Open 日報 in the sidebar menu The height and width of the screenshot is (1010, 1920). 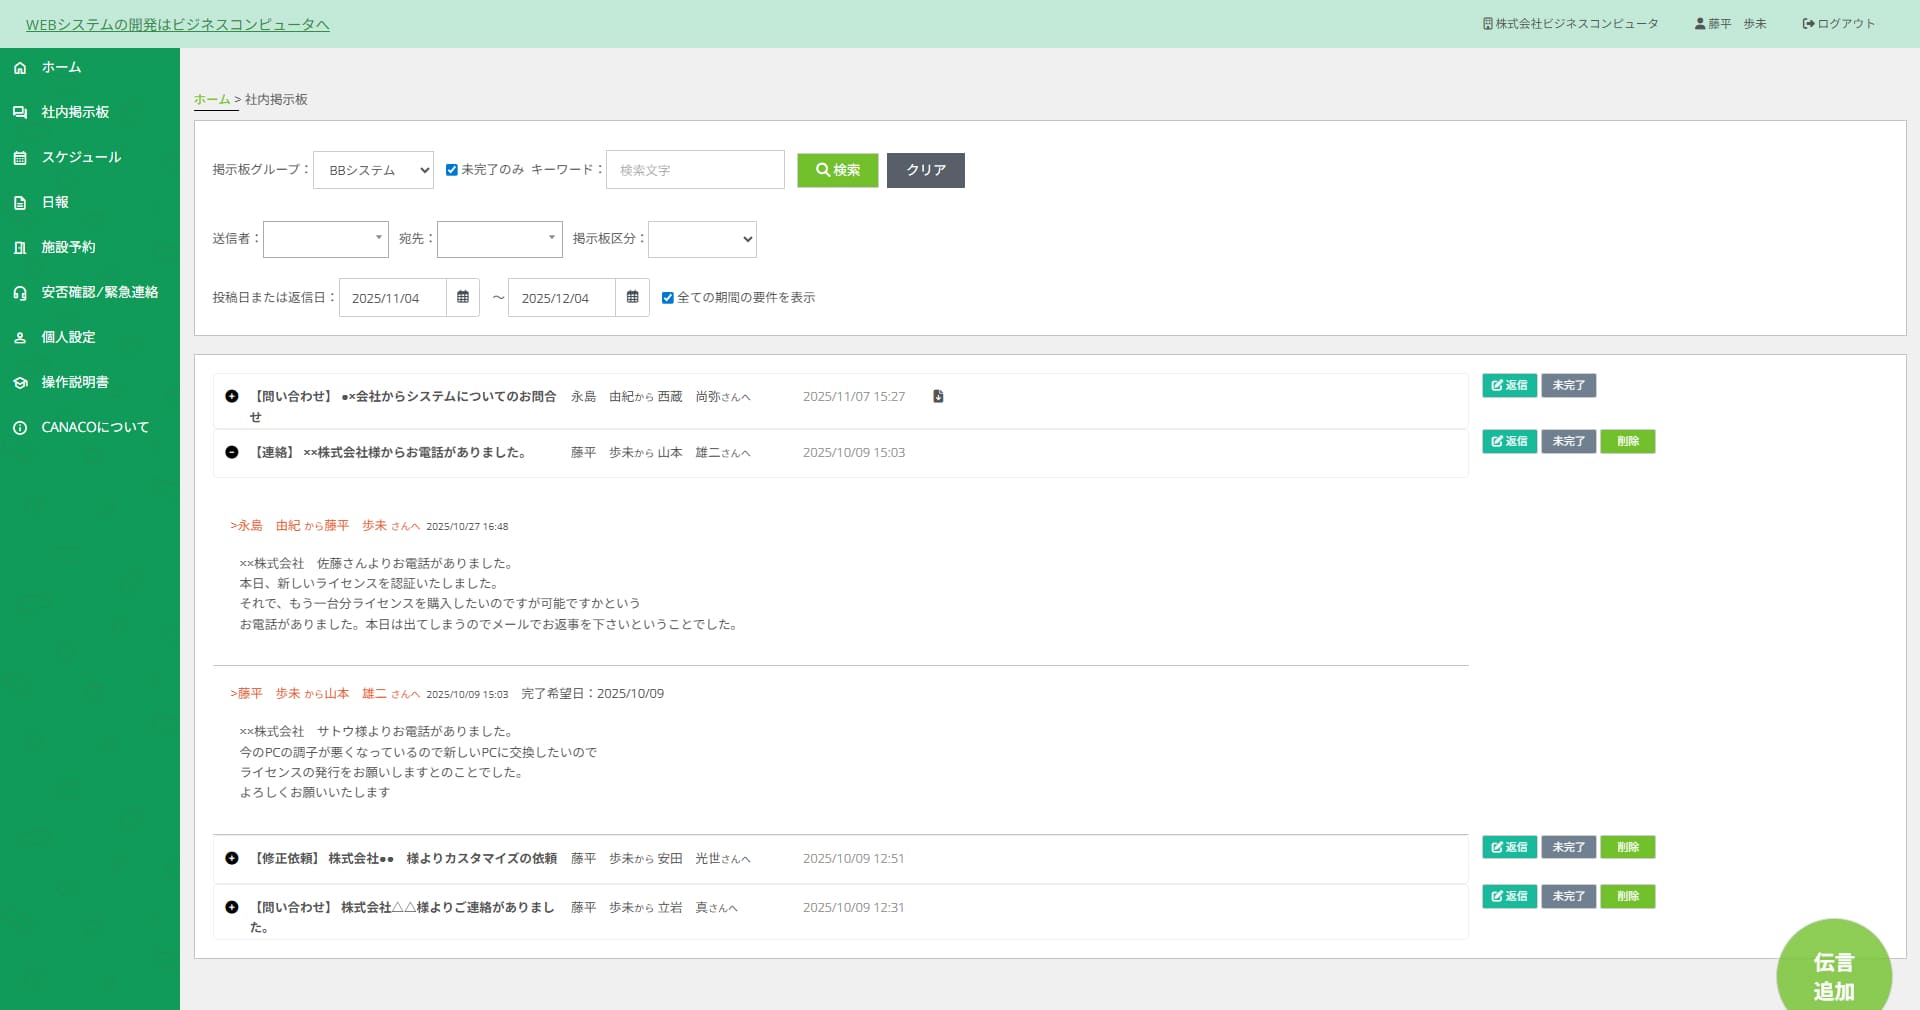(55, 203)
